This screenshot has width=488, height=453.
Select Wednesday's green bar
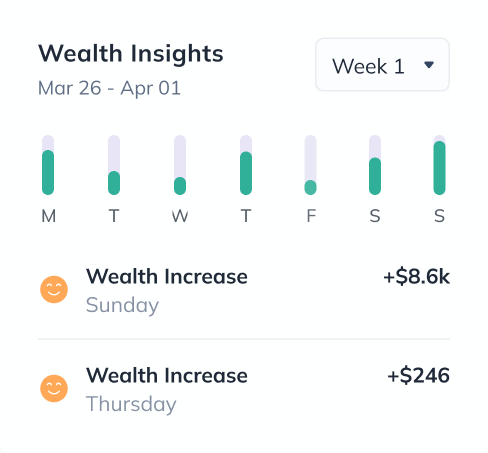(180, 186)
